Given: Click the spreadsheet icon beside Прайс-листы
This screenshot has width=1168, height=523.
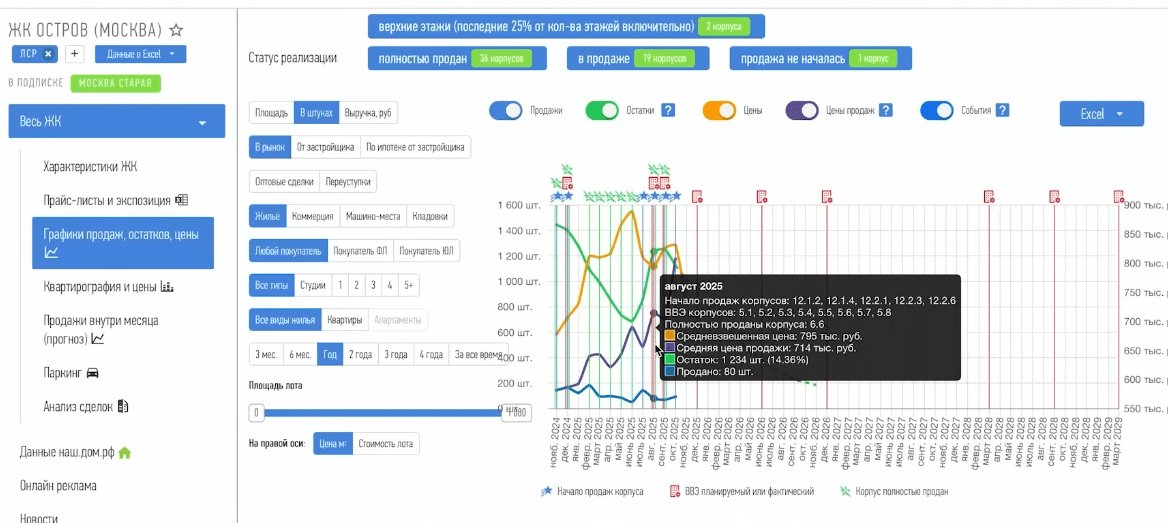Looking at the screenshot, I should pyautogui.click(x=182, y=200).
